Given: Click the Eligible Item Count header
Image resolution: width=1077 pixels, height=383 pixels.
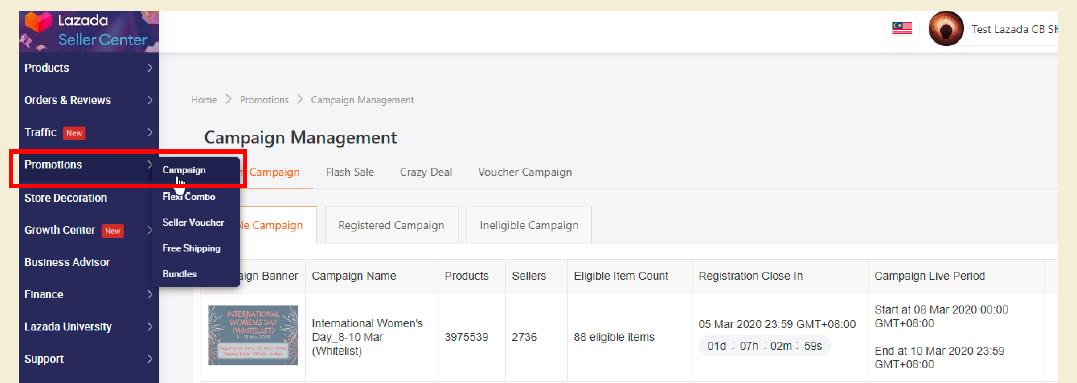Looking at the screenshot, I should point(621,276).
